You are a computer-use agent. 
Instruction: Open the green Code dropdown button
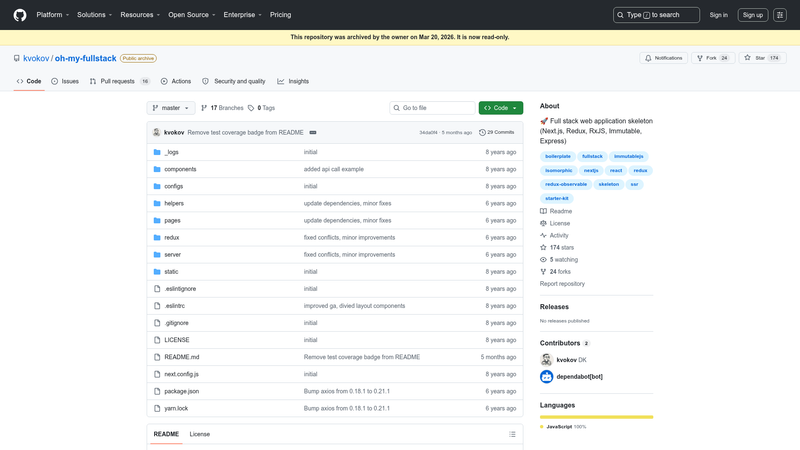(x=501, y=108)
